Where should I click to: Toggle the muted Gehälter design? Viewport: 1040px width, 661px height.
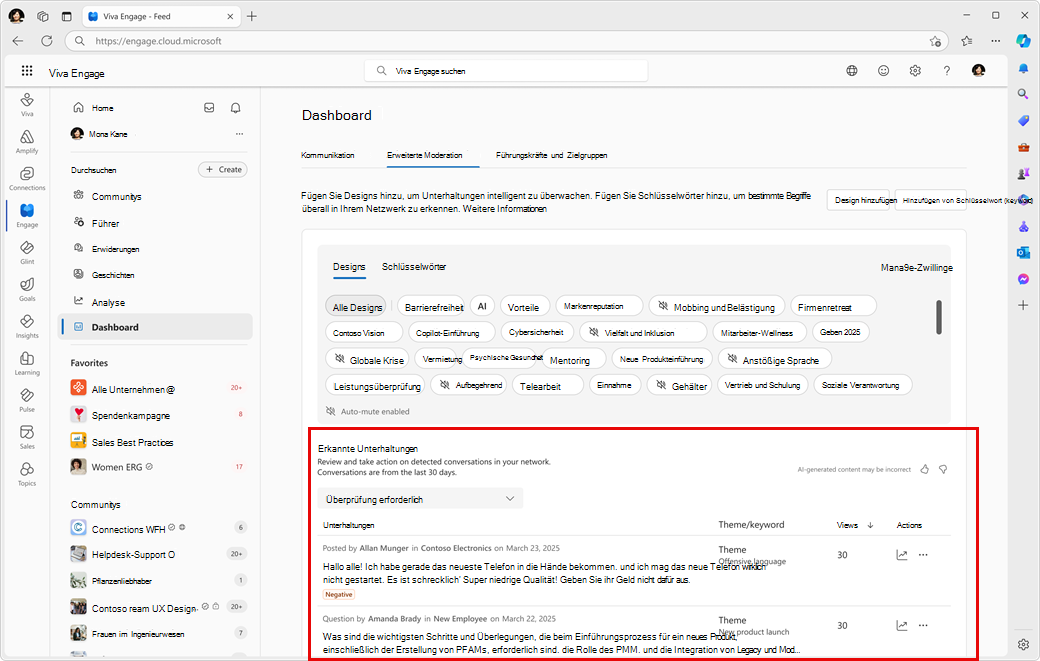[x=680, y=385]
